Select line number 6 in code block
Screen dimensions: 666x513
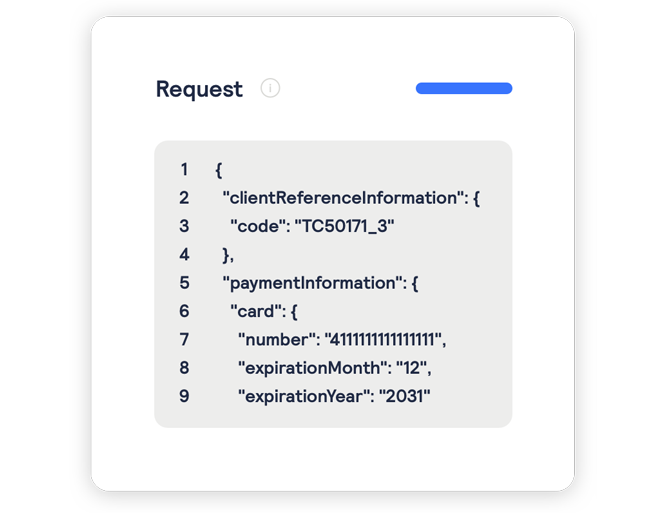(184, 311)
